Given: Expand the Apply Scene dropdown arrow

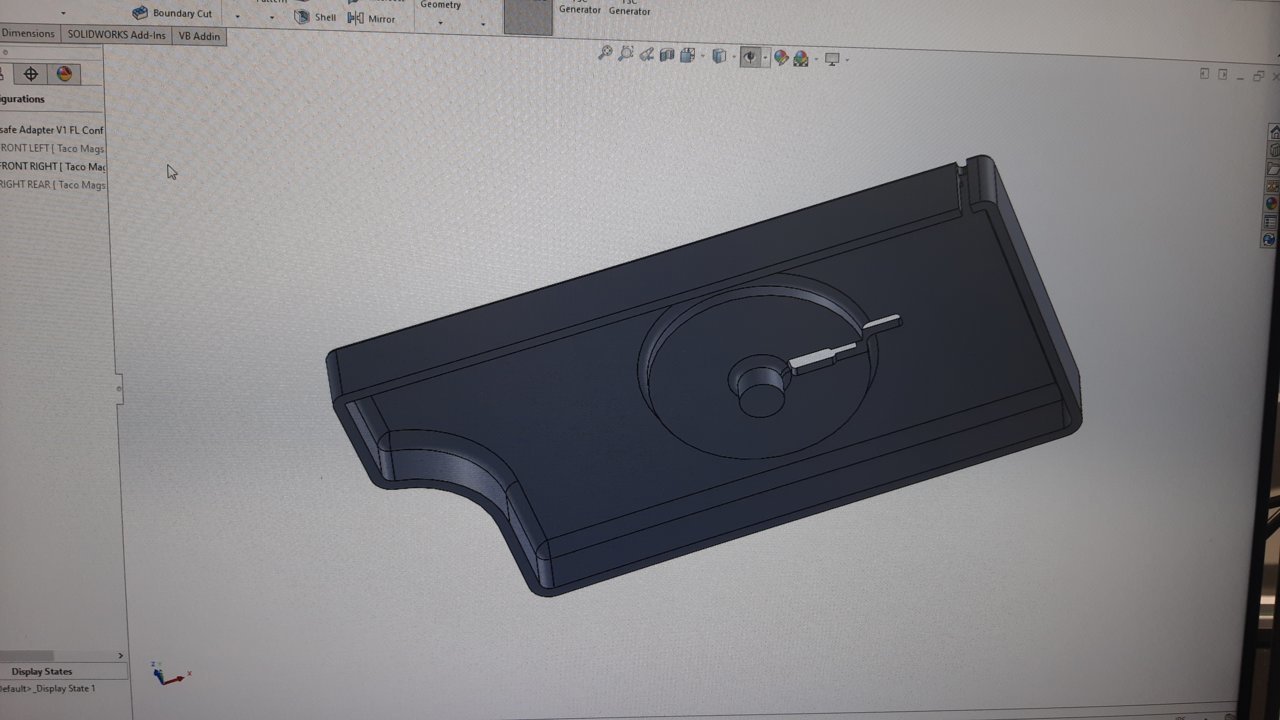Looking at the screenshot, I should [x=815, y=60].
